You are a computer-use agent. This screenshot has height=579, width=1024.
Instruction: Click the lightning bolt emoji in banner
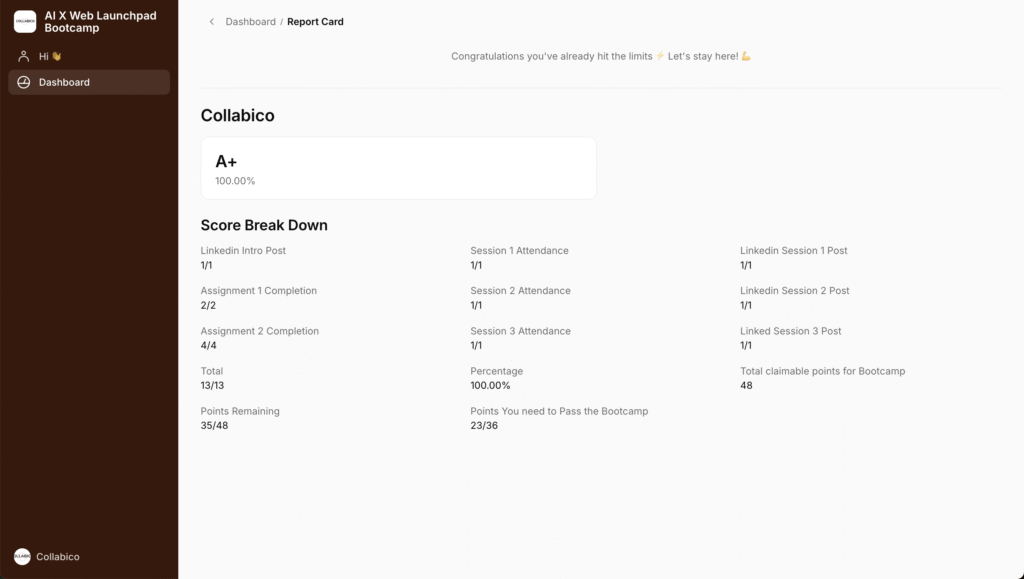tap(660, 56)
